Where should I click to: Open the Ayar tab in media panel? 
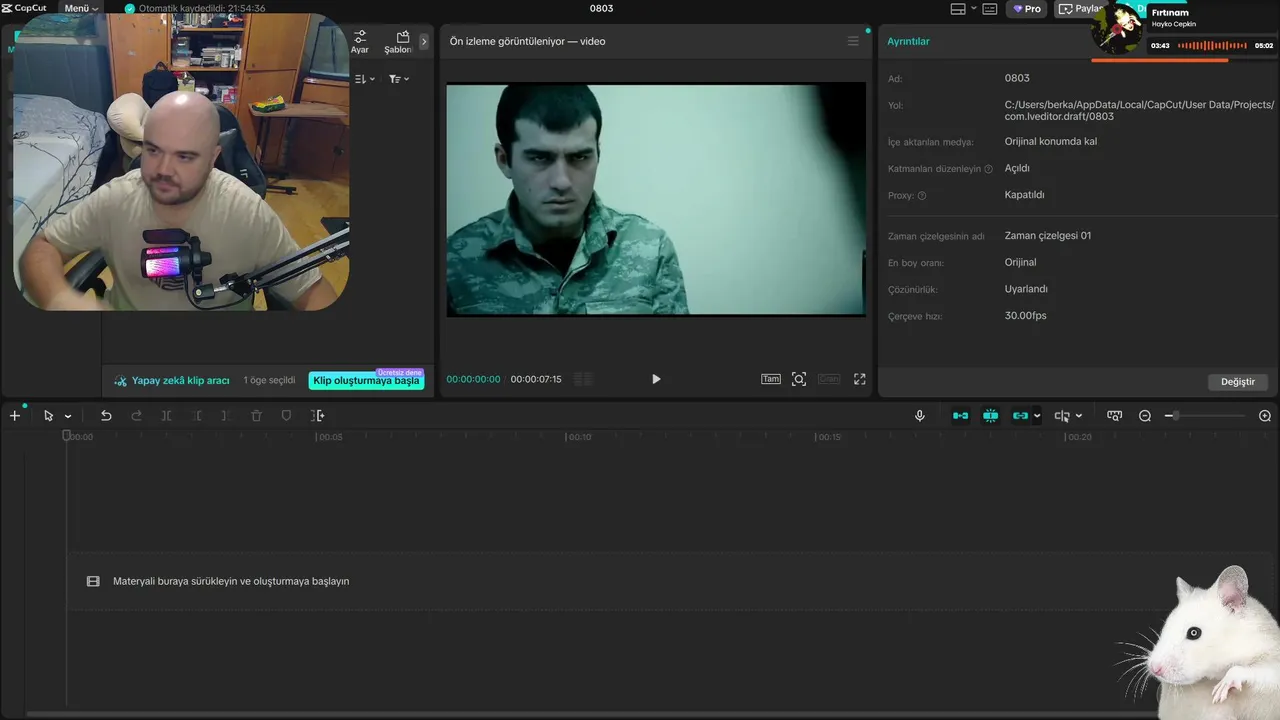click(360, 41)
